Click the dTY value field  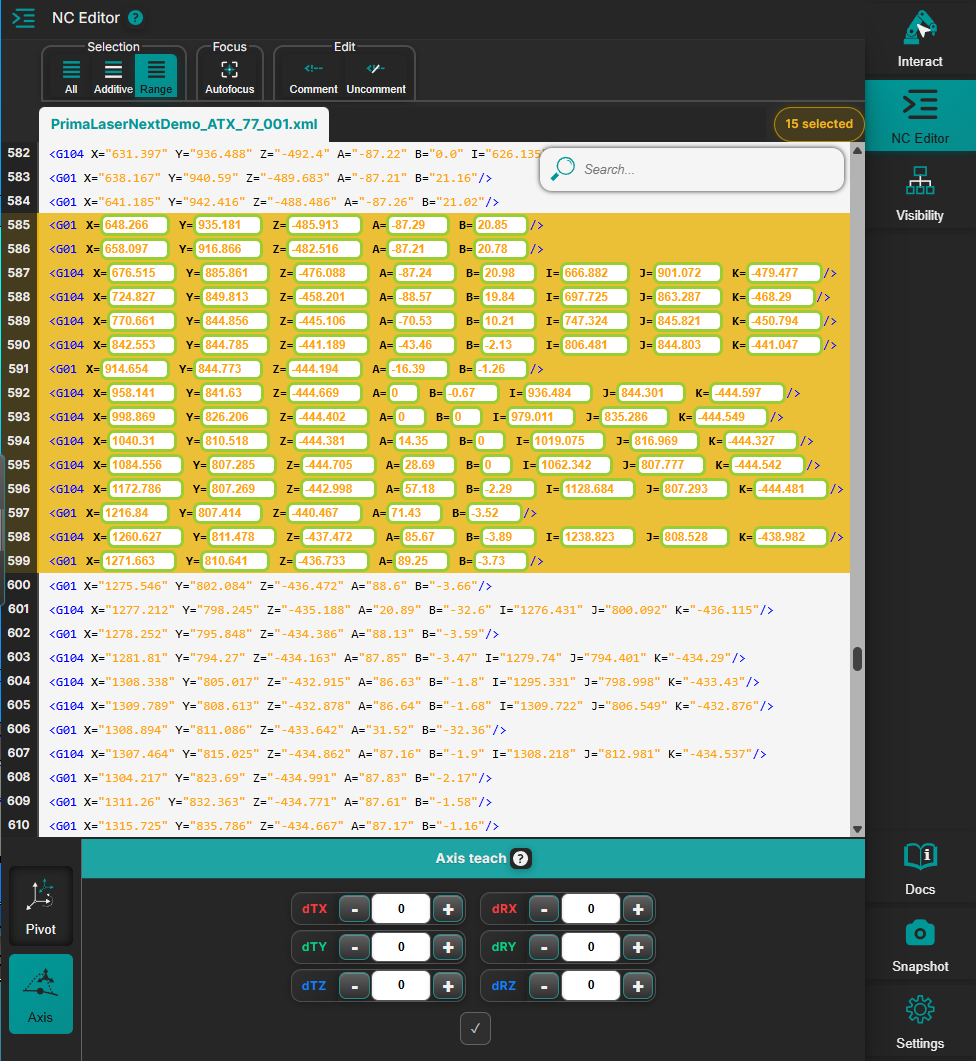click(401, 947)
